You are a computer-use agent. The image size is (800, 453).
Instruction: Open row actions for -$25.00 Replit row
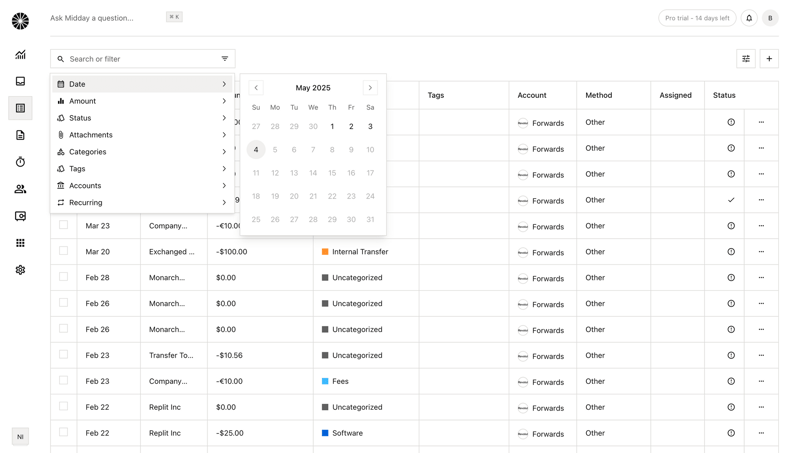[761, 433]
